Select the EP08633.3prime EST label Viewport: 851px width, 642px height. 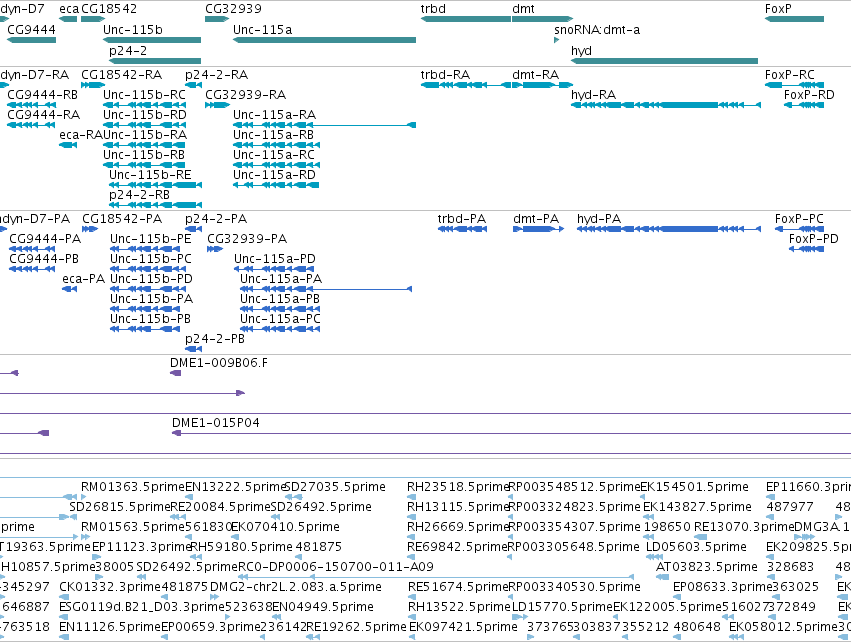tap(722, 587)
